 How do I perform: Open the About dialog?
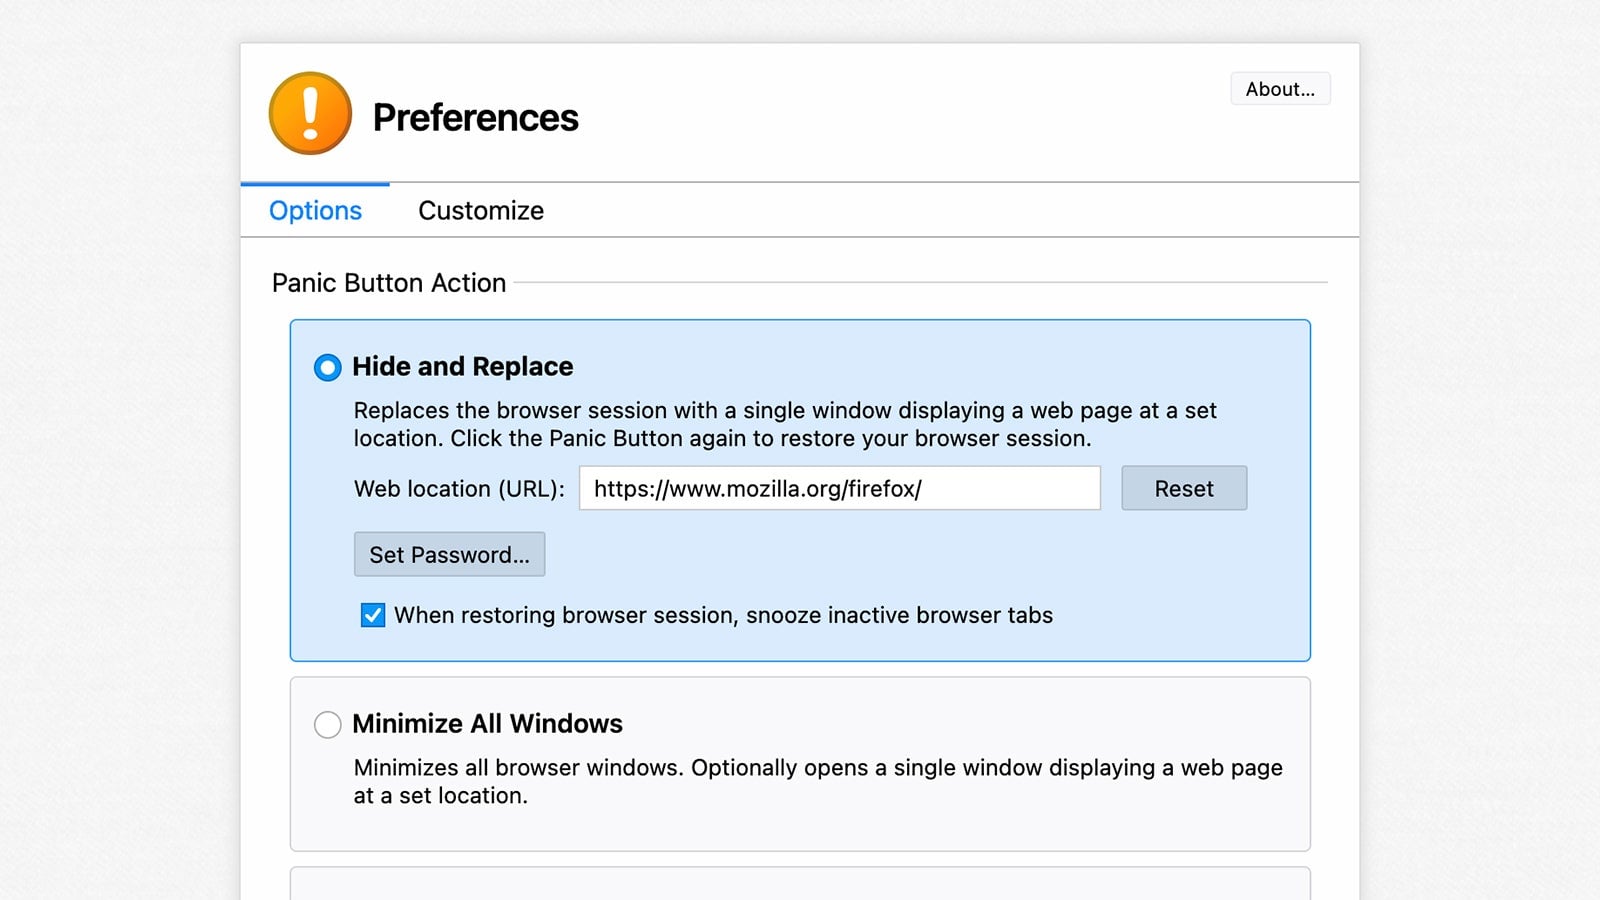pos(1280,88)
